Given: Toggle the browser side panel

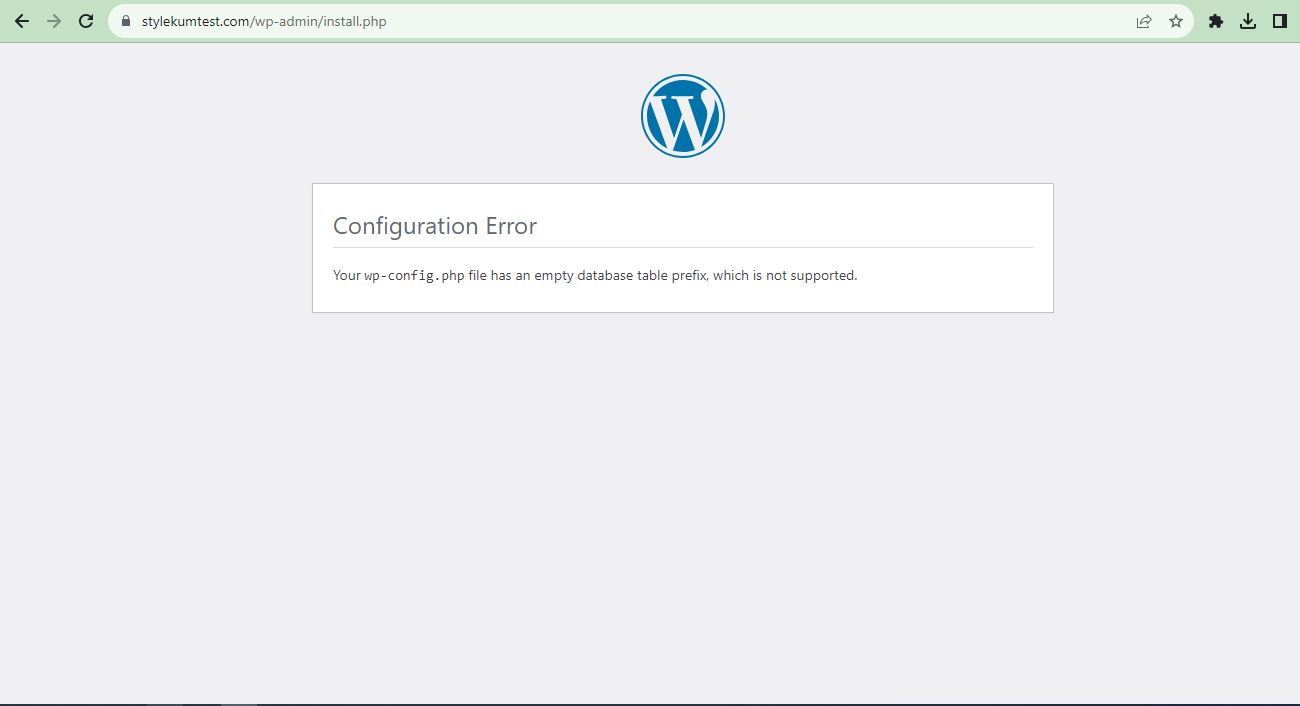Looking at the screenshot, I should coord(1279,21).
